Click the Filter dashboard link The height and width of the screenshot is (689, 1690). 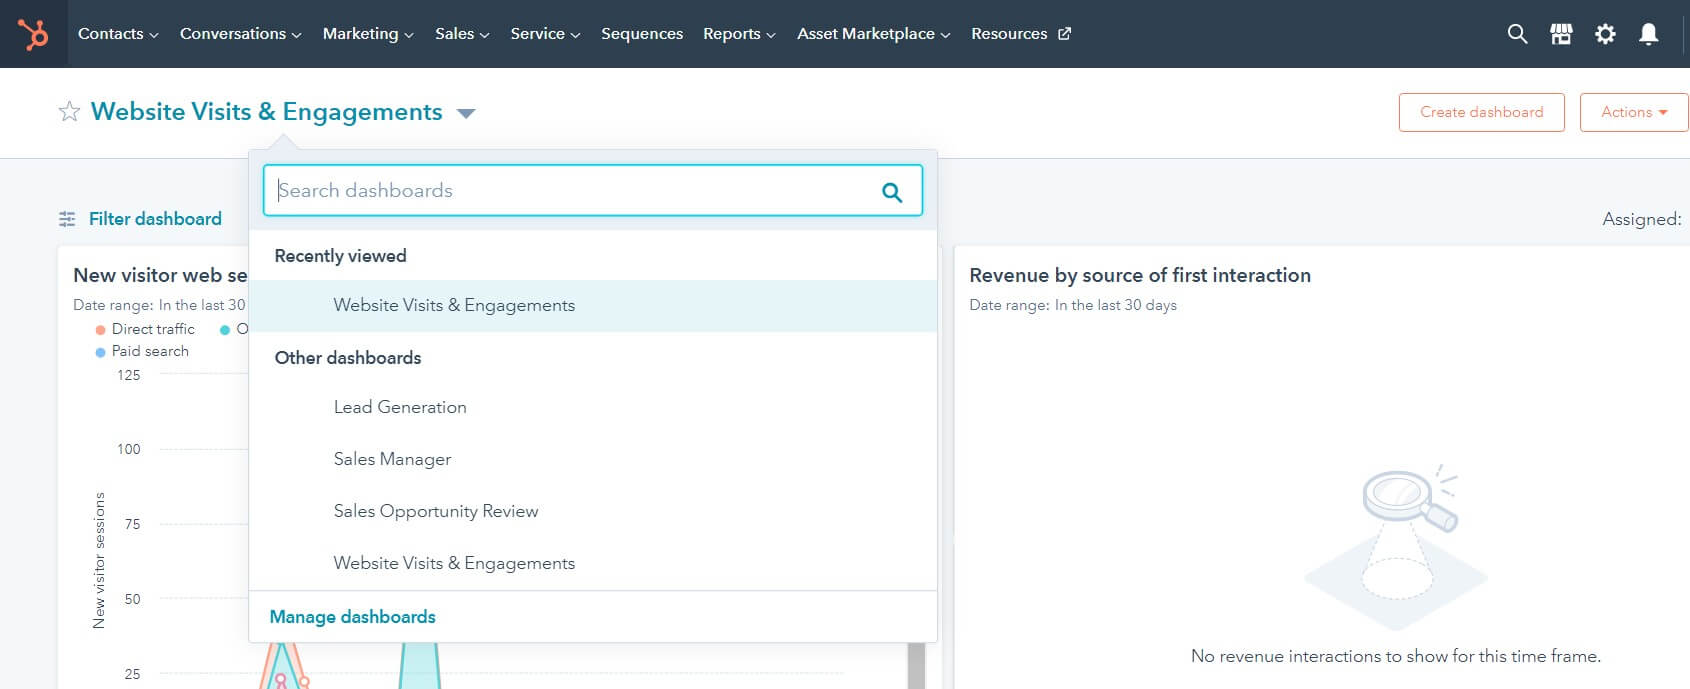(155, 219)
